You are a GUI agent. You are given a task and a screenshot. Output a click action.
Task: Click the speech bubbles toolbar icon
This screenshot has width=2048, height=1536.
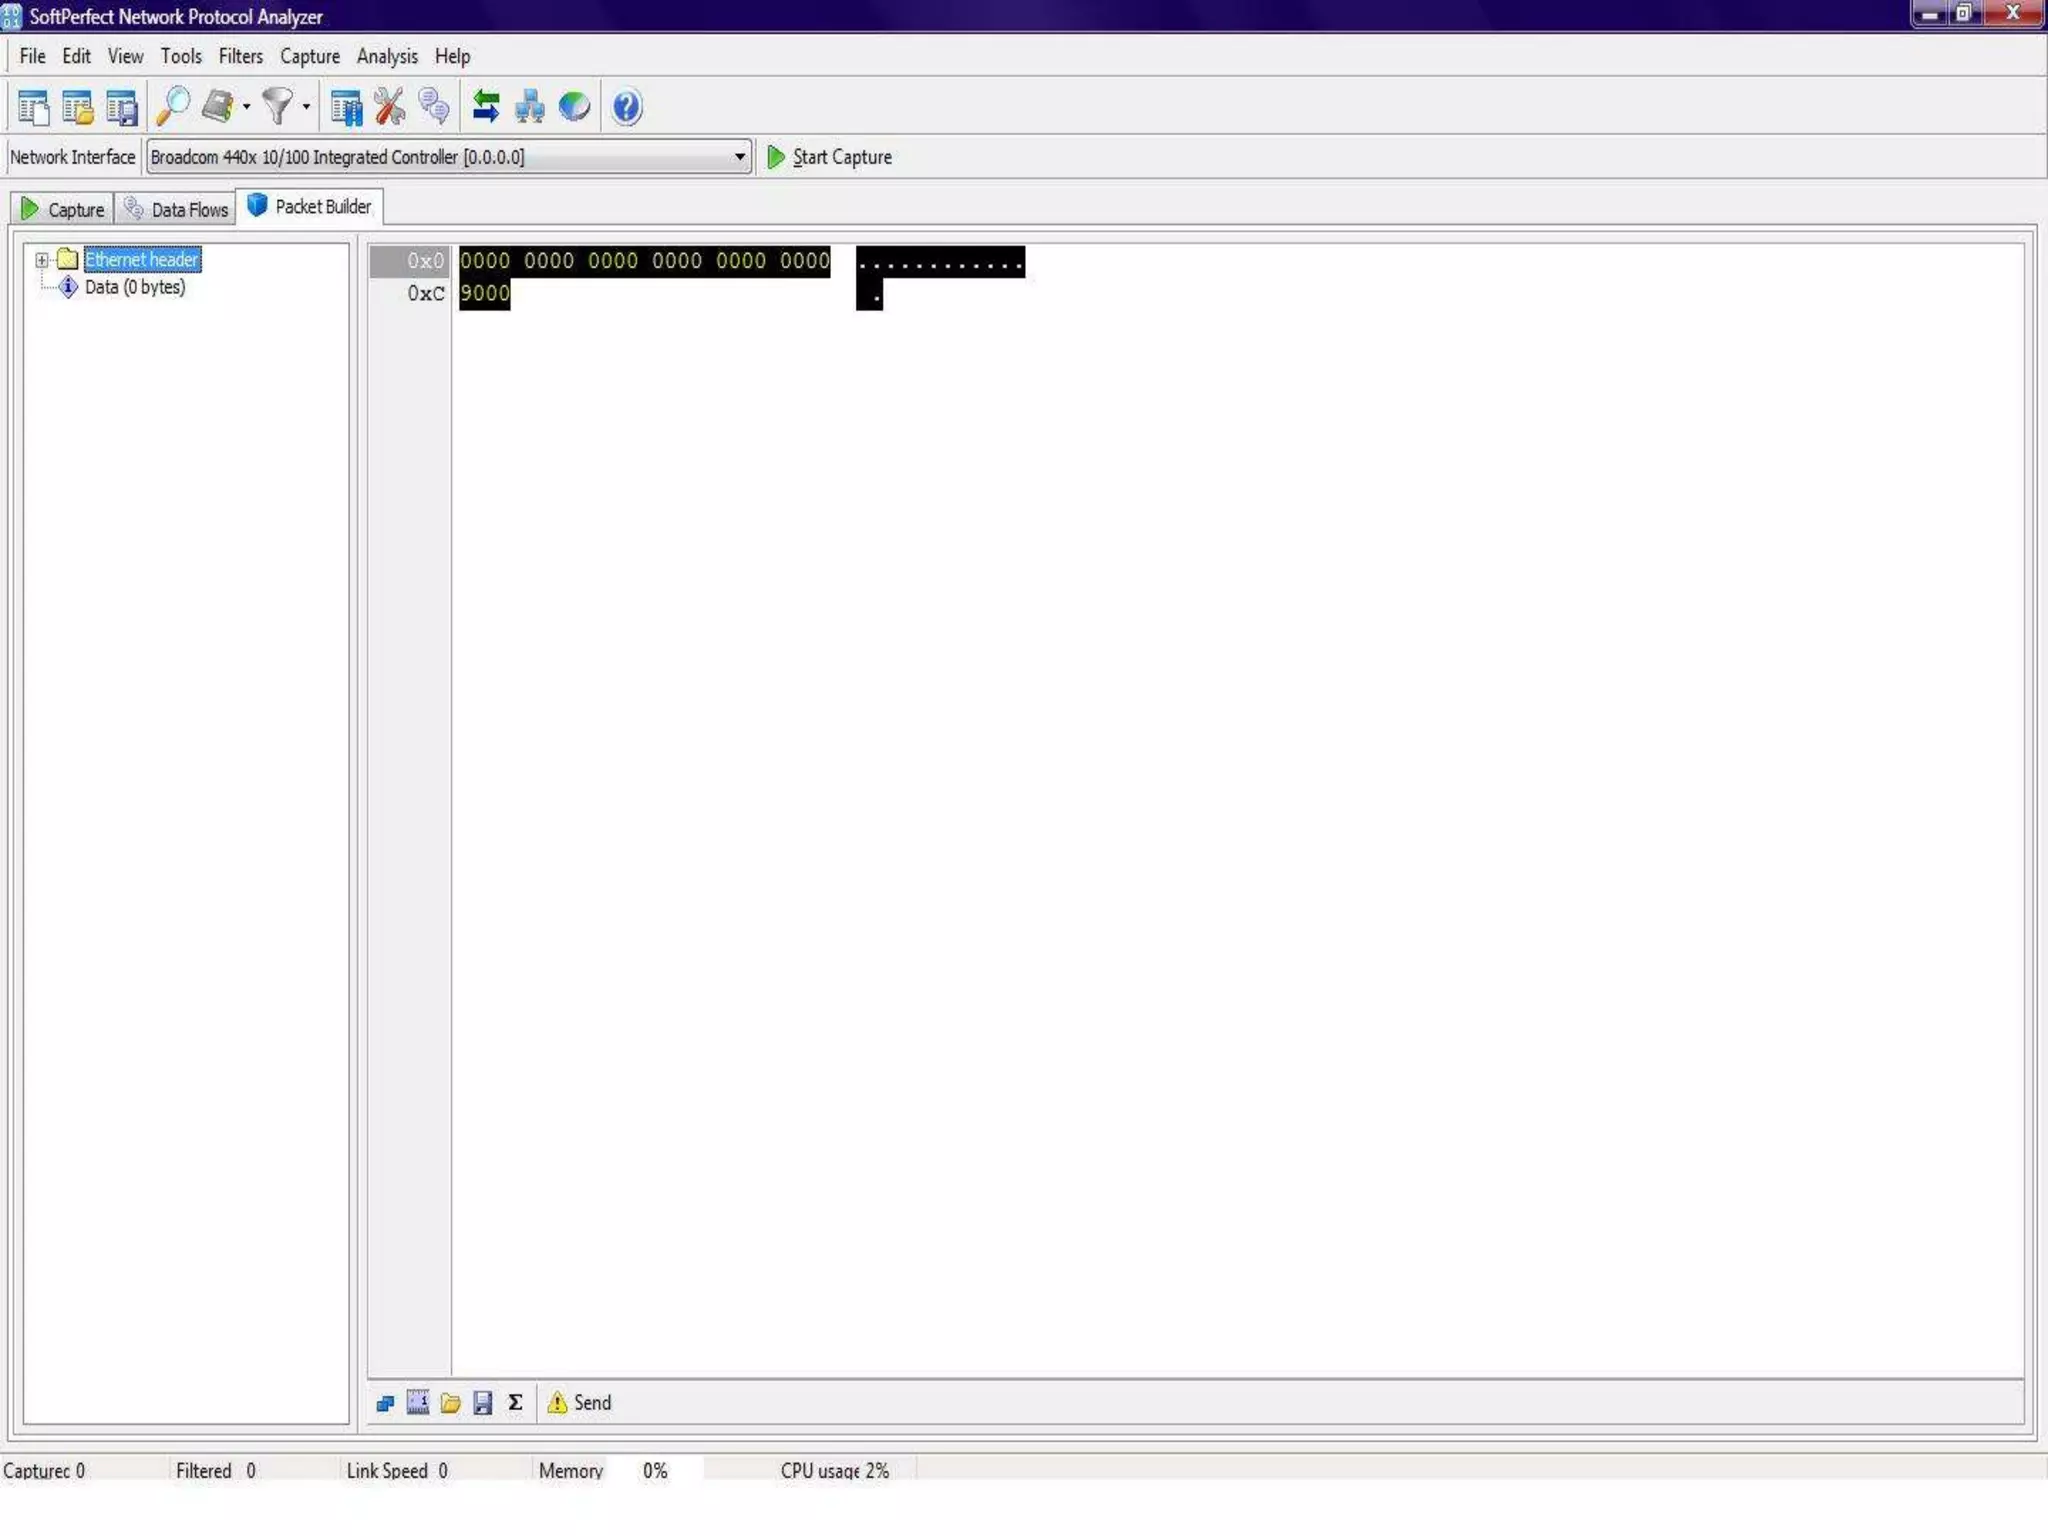(434, 106)
